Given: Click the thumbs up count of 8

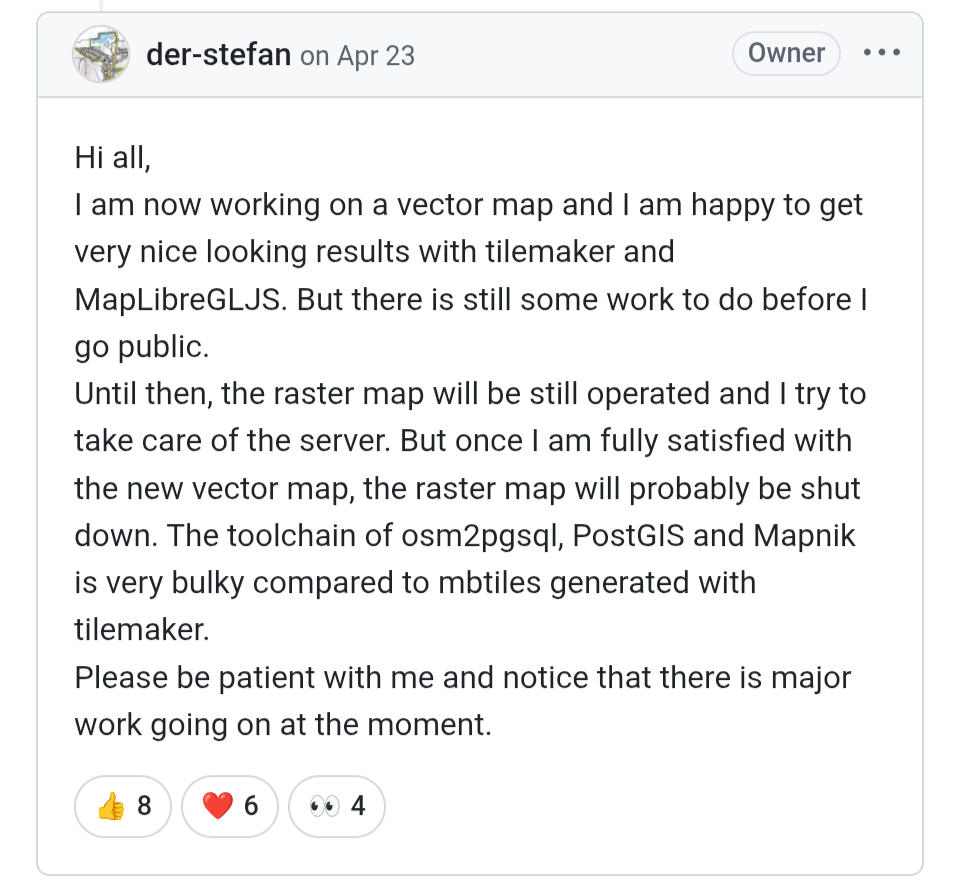Looking at the screenshot, I should pos(144,806).
